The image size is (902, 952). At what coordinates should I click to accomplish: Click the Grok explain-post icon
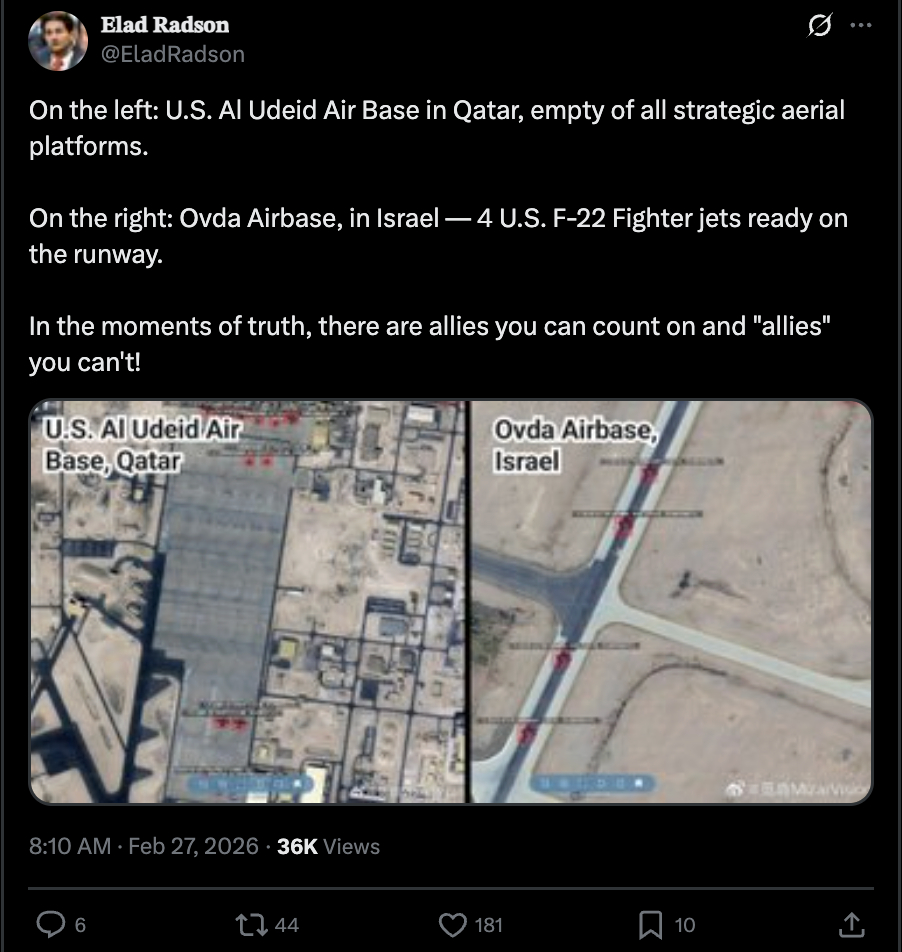pyautogui.click(x=821, y=28)
